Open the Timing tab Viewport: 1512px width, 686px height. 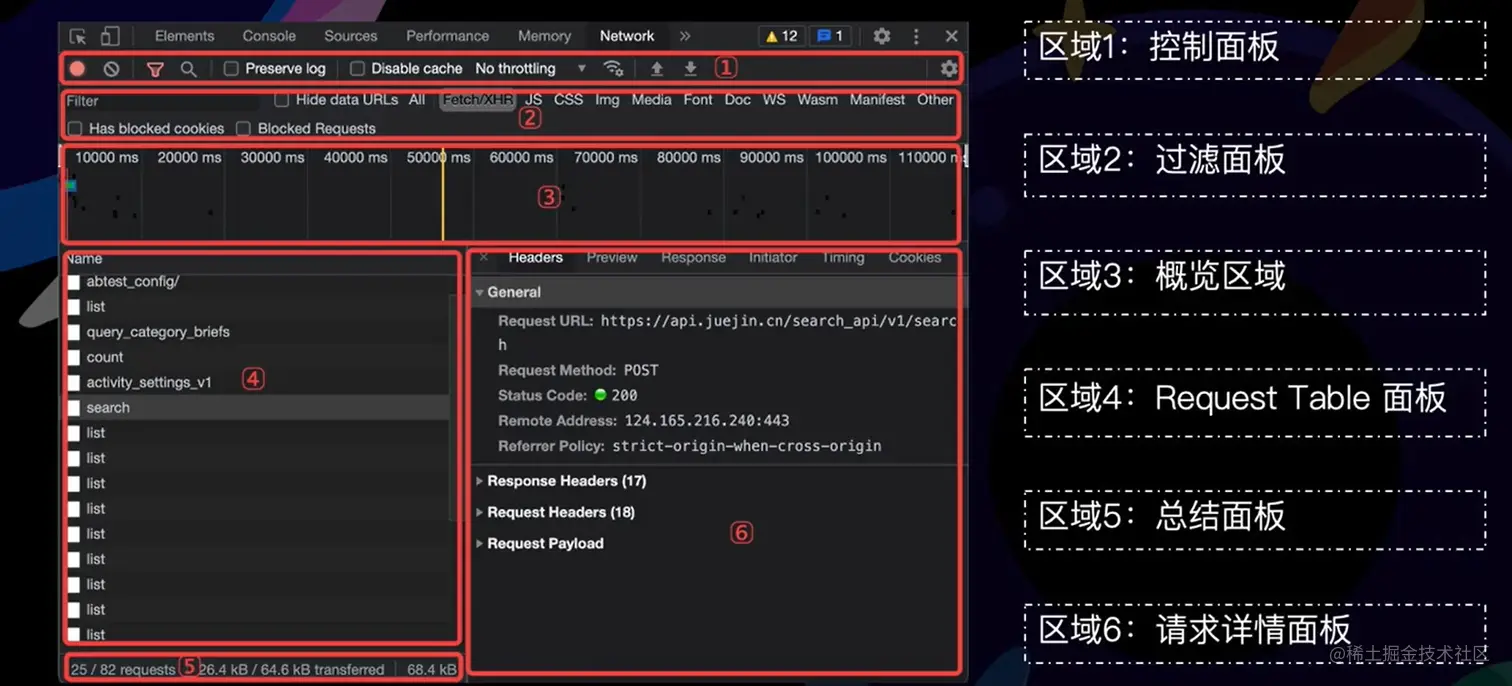[843, 257]
